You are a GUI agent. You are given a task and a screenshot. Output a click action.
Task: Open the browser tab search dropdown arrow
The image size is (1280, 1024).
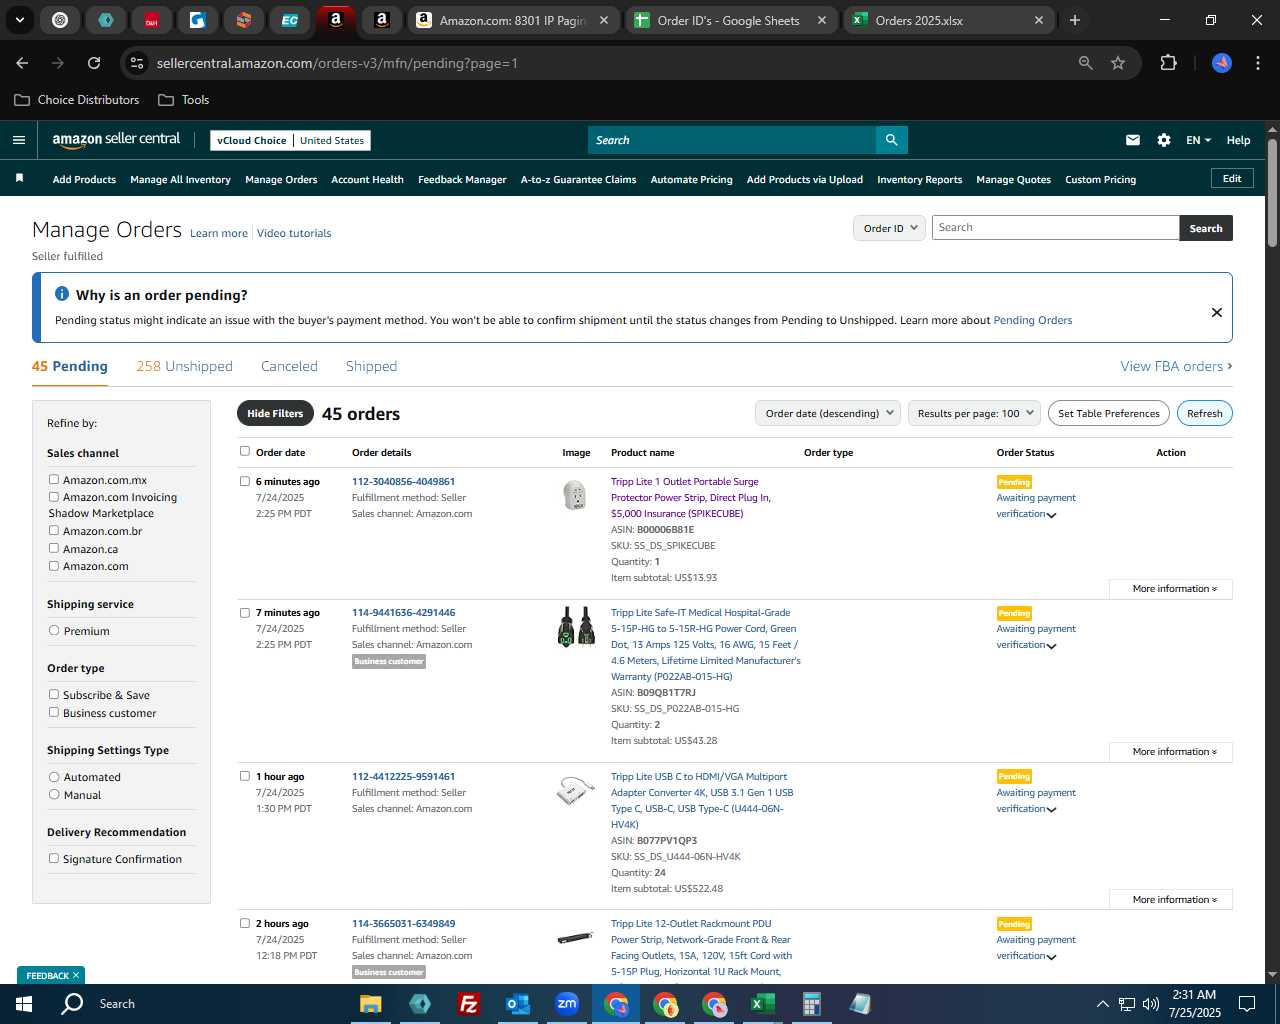19,20
